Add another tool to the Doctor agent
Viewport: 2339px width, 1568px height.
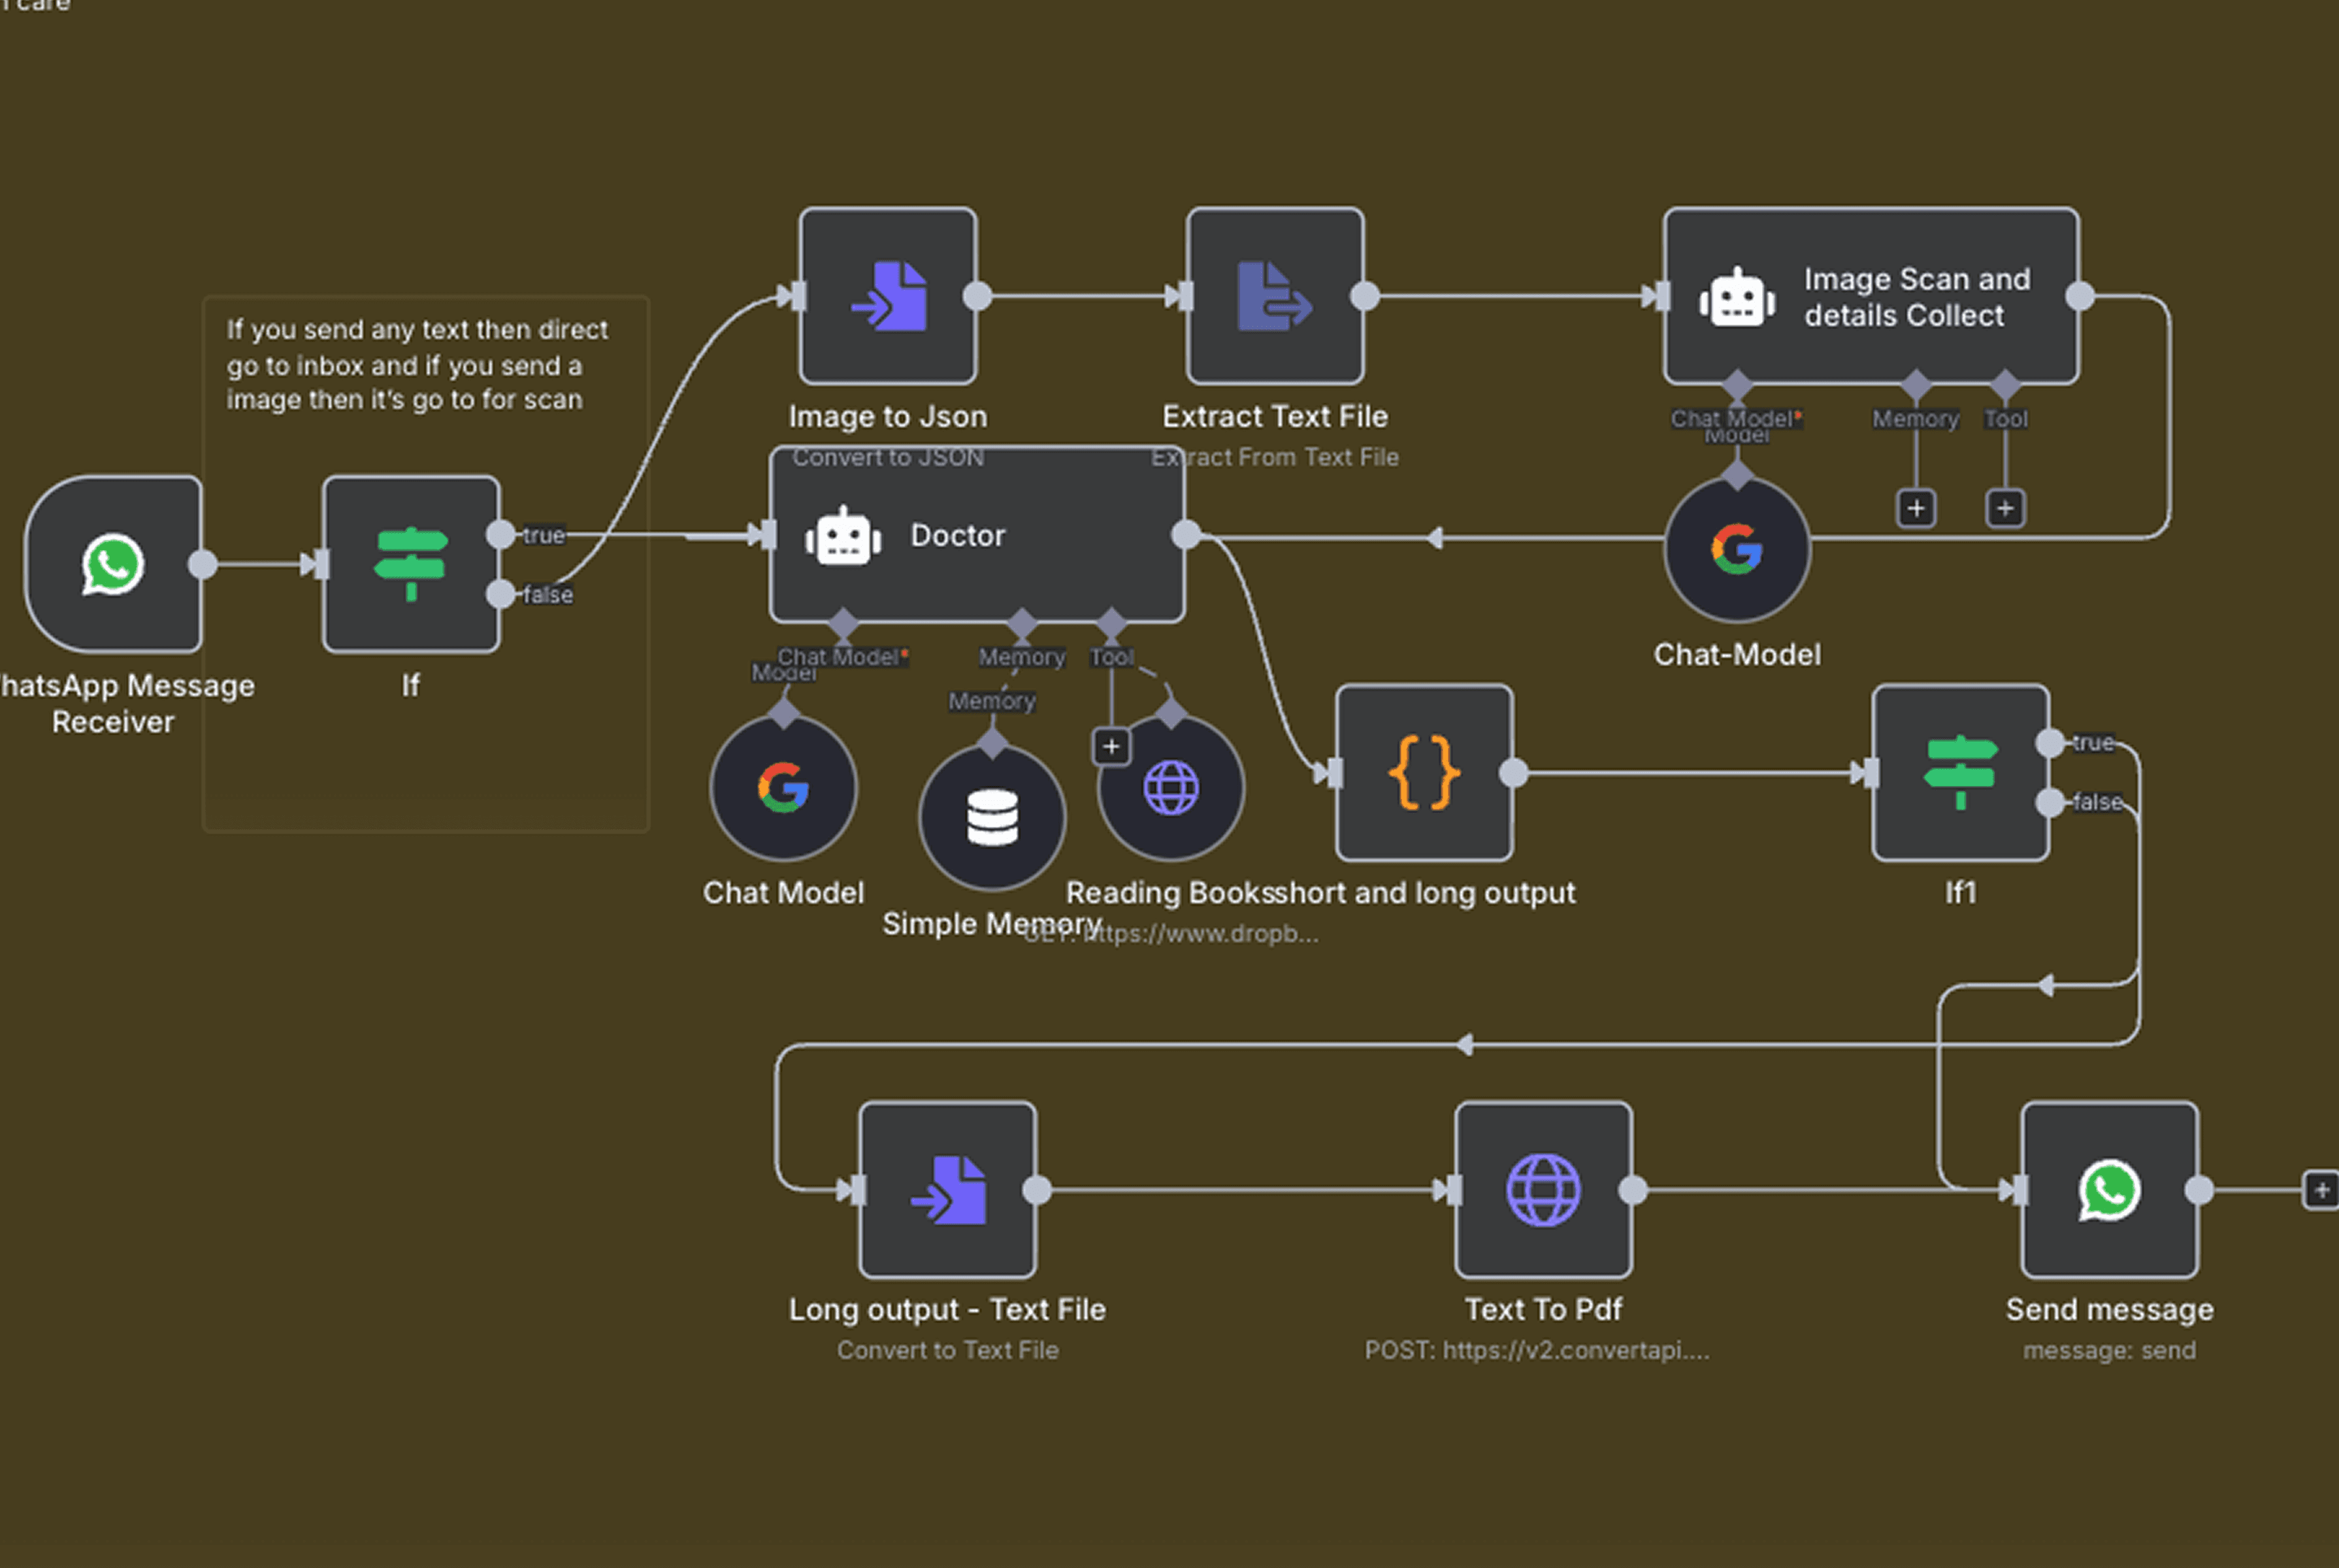tap(1111, 746)
